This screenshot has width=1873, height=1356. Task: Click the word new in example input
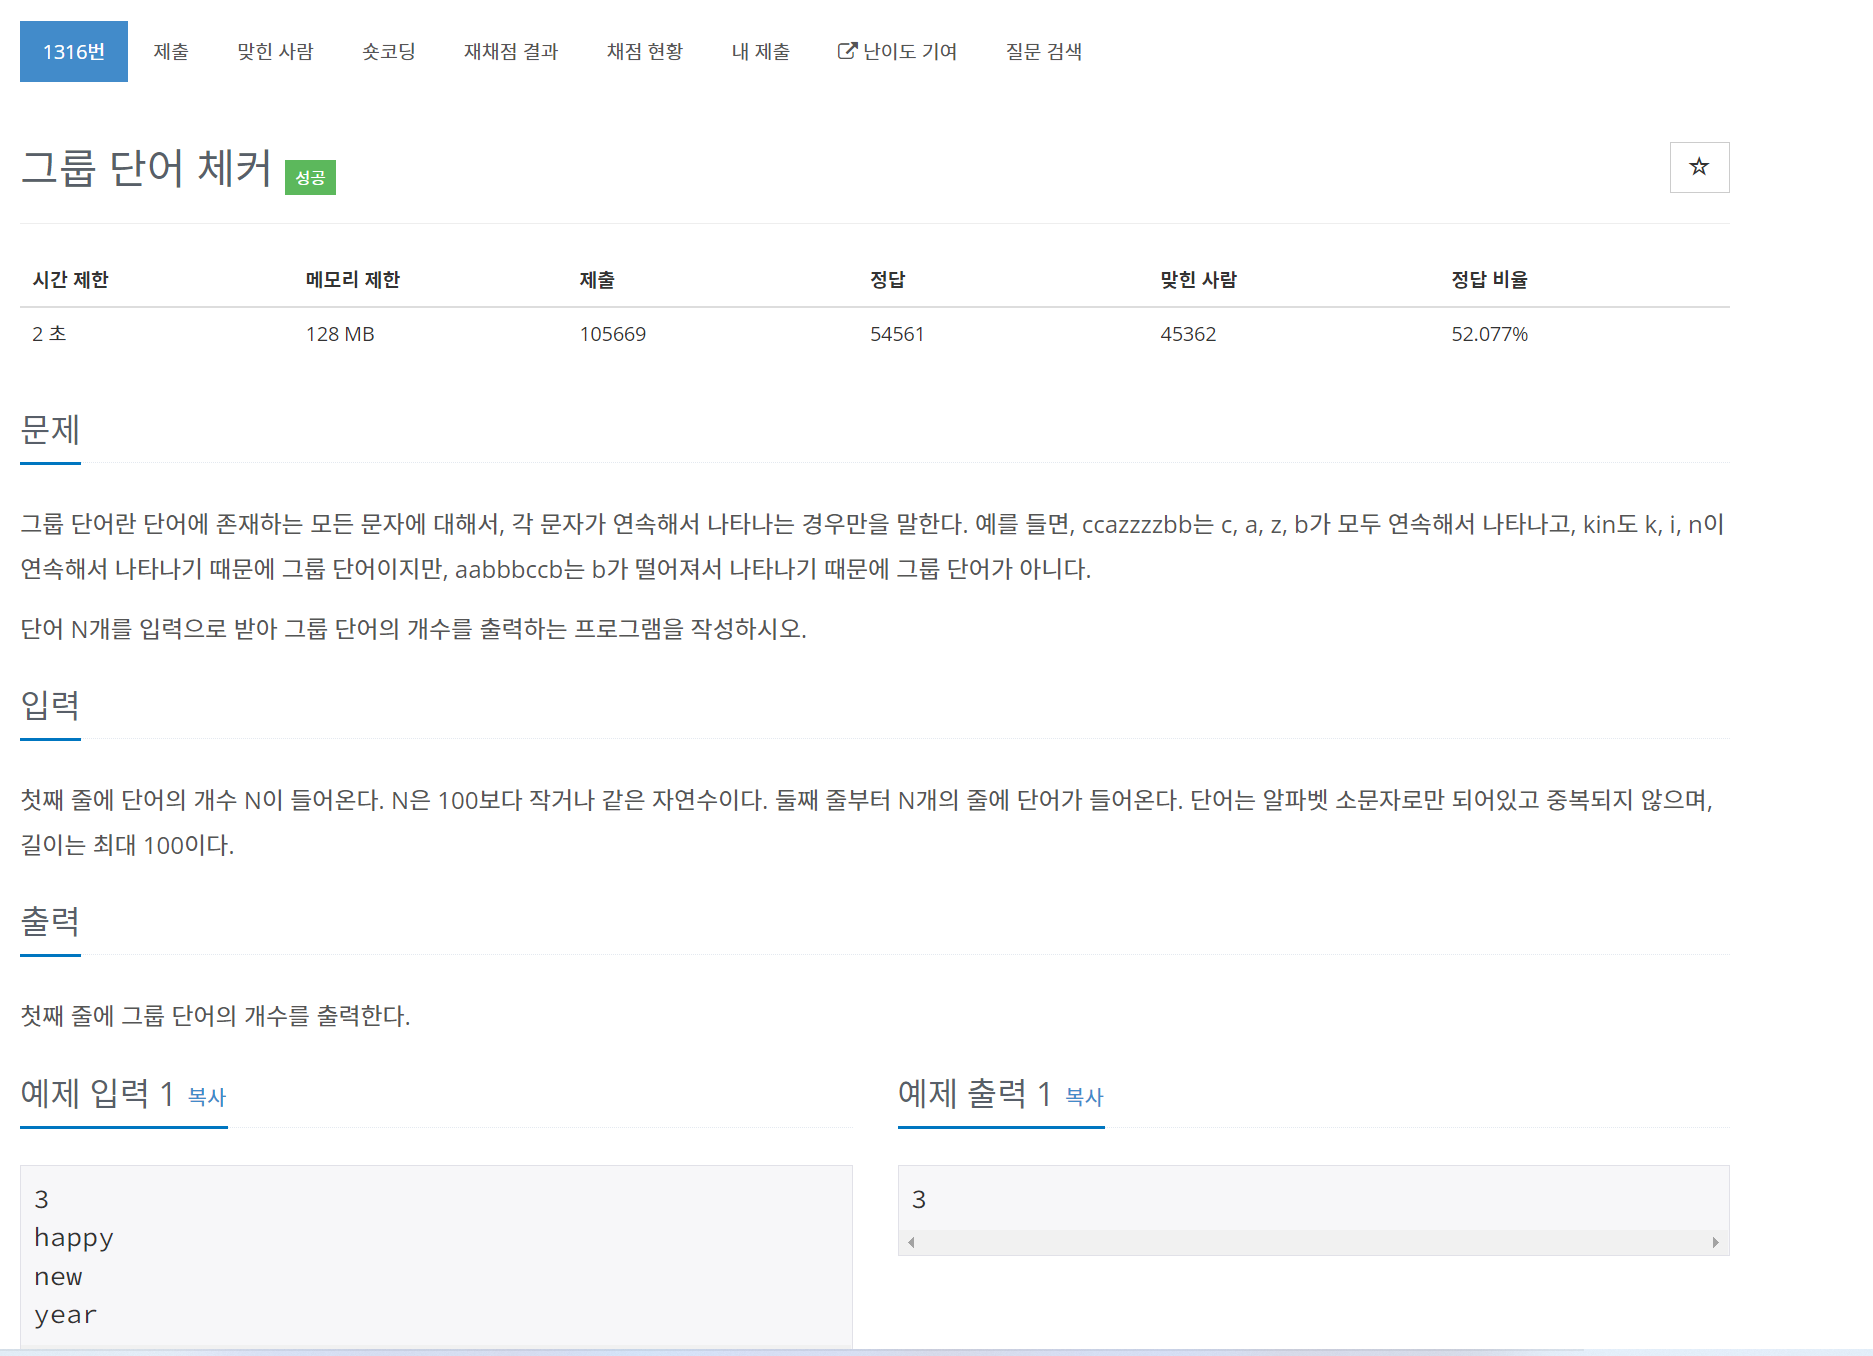58,1277
